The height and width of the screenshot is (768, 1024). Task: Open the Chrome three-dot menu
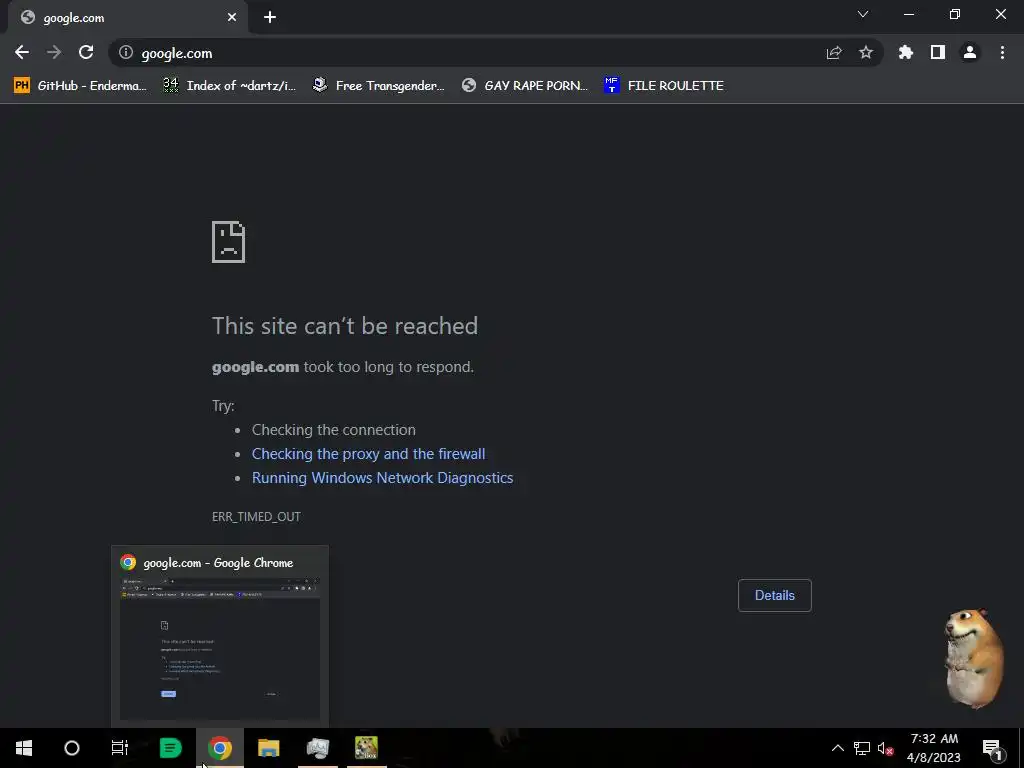[x=1002, y=52]
